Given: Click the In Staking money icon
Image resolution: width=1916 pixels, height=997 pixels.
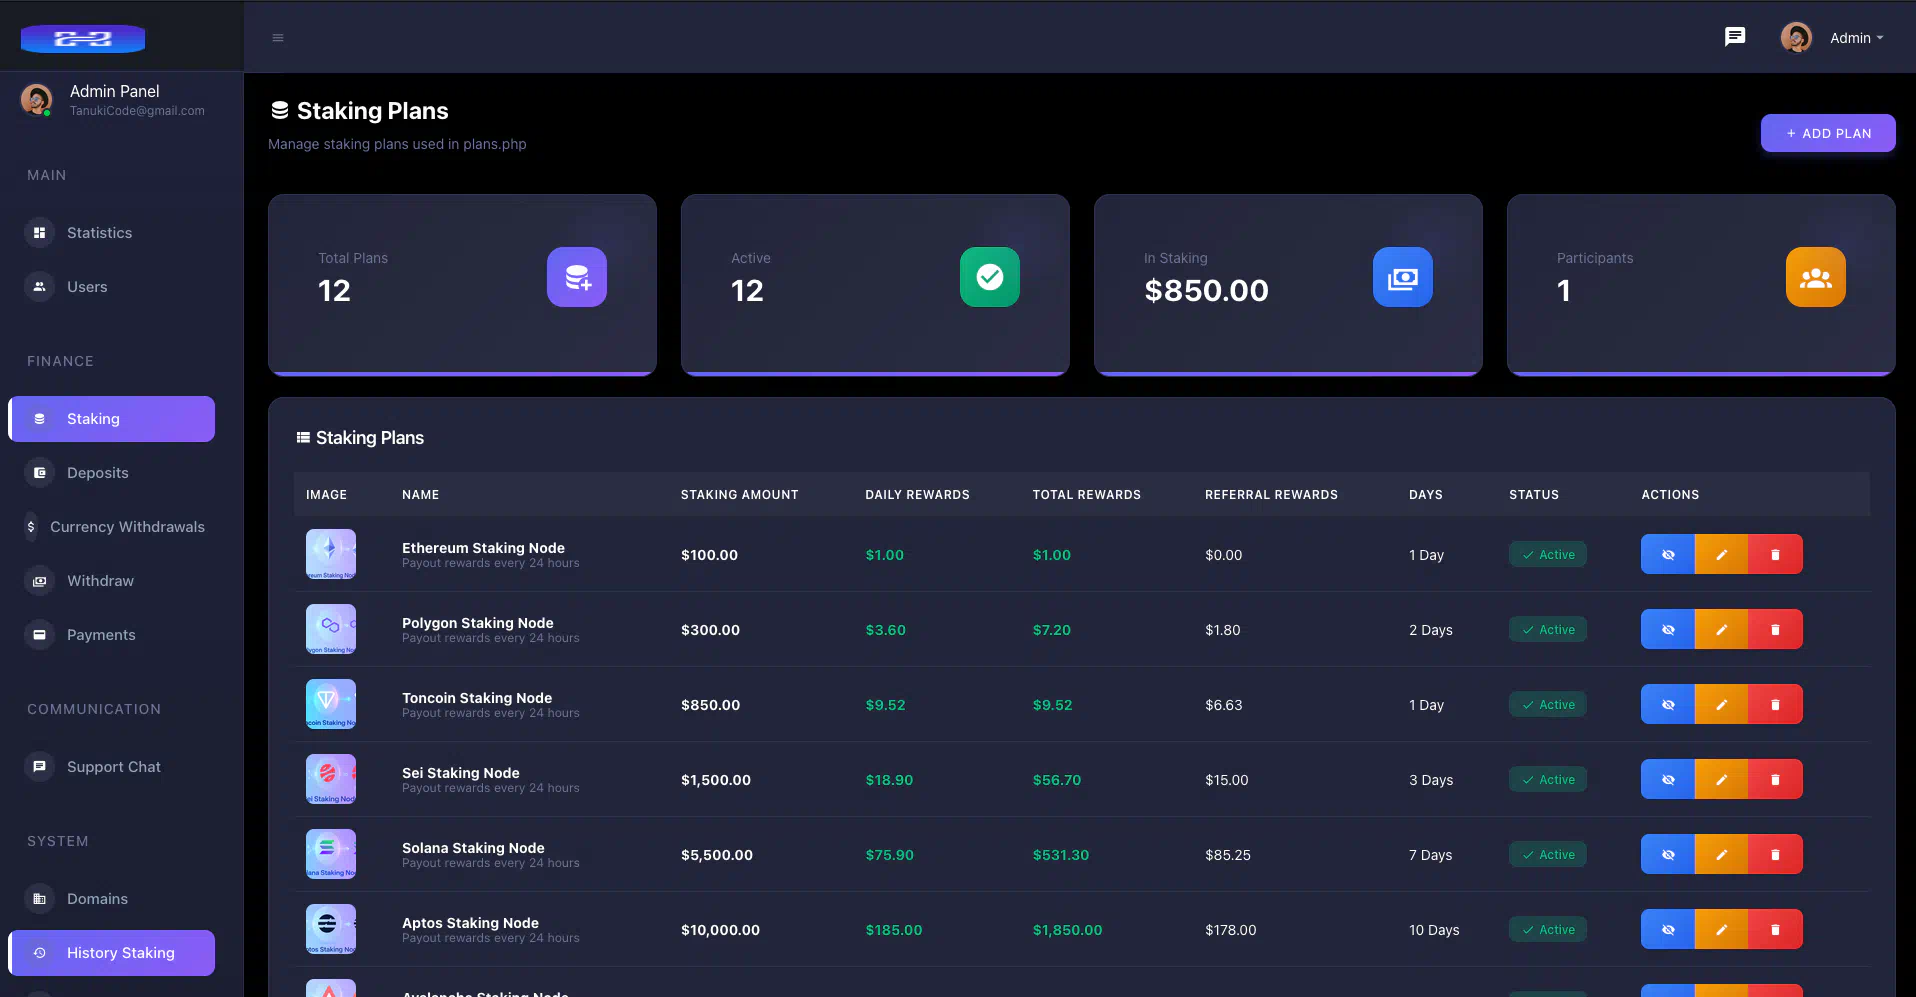Looking at the screenshot, I should [x=1402, y=277].
